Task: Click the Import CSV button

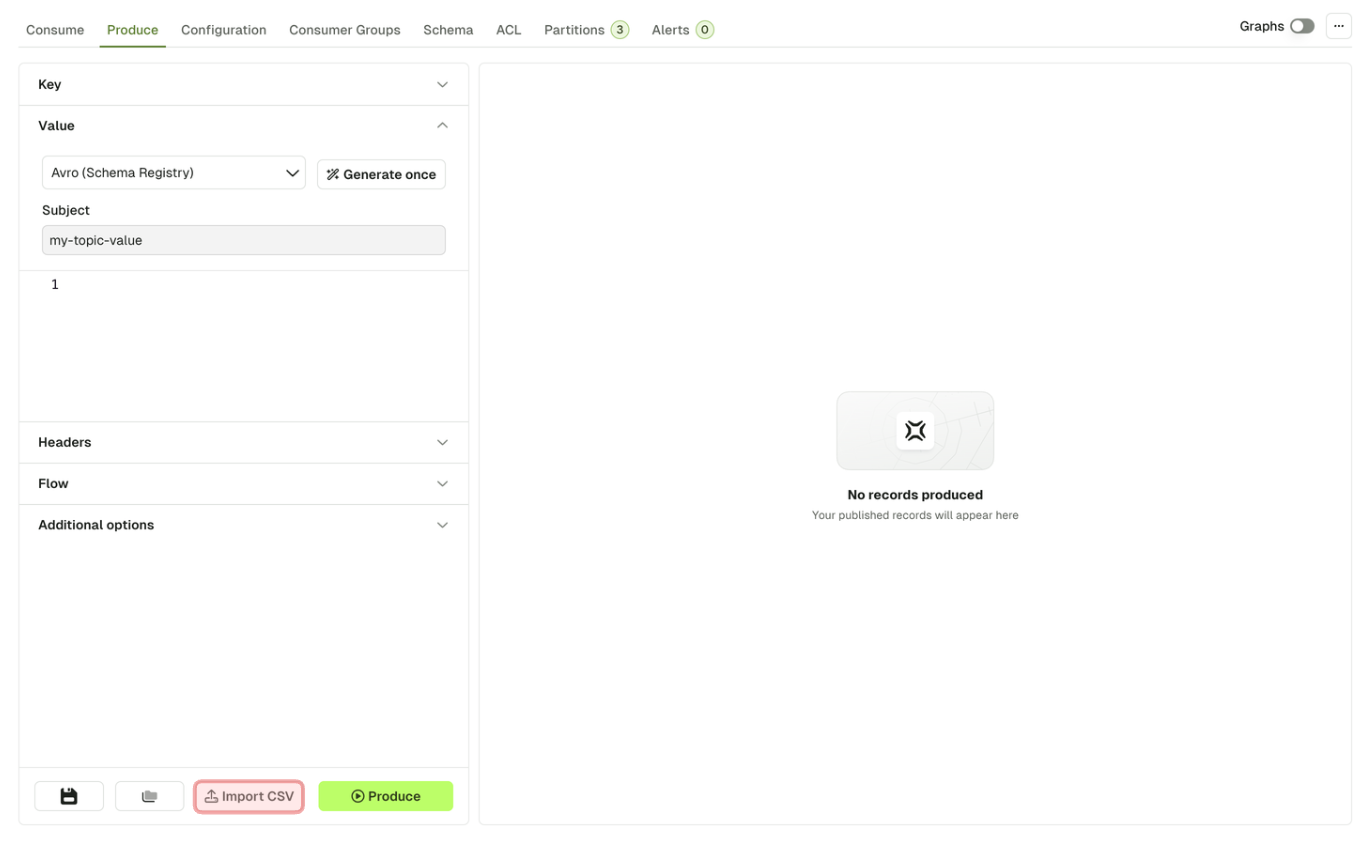Action: coord(249,797)
